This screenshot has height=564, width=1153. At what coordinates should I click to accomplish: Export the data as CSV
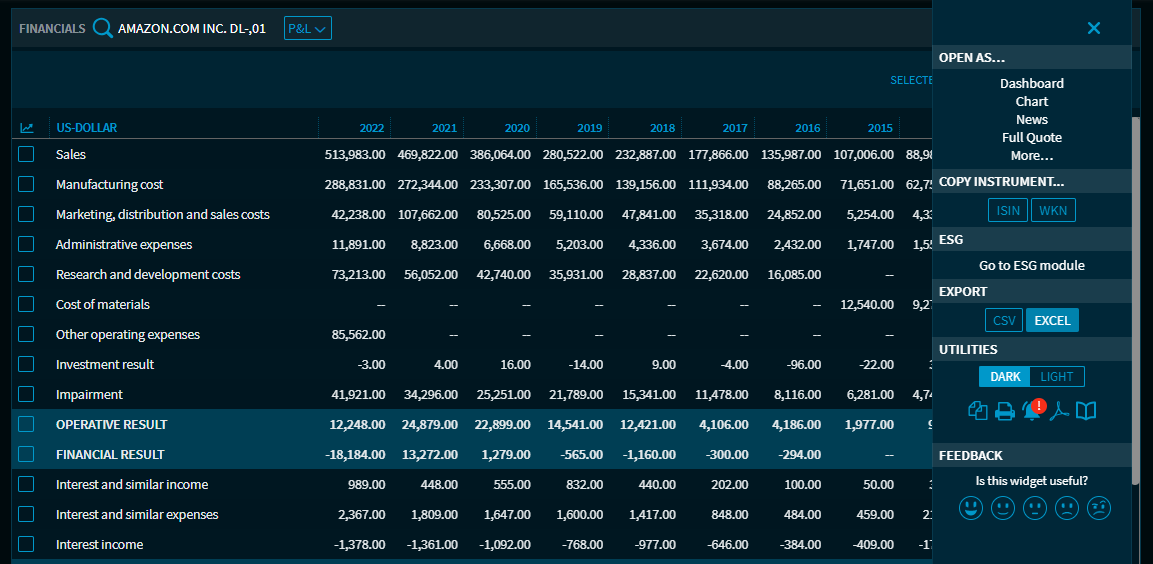[x=1003, y=321]
